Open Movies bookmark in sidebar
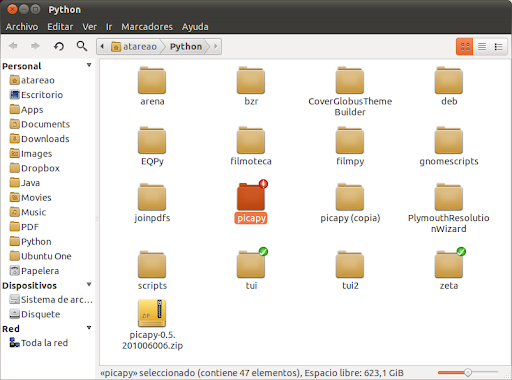 click(30, 198)
